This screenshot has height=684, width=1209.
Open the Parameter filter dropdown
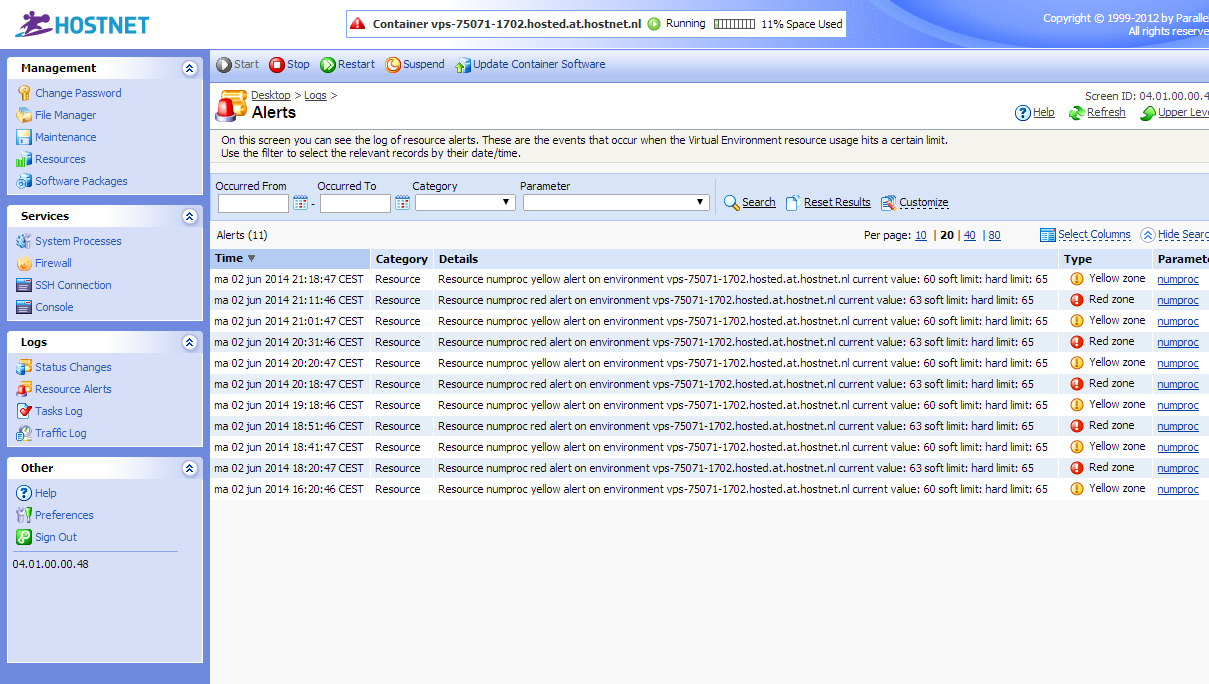click(x=616, y=203)
